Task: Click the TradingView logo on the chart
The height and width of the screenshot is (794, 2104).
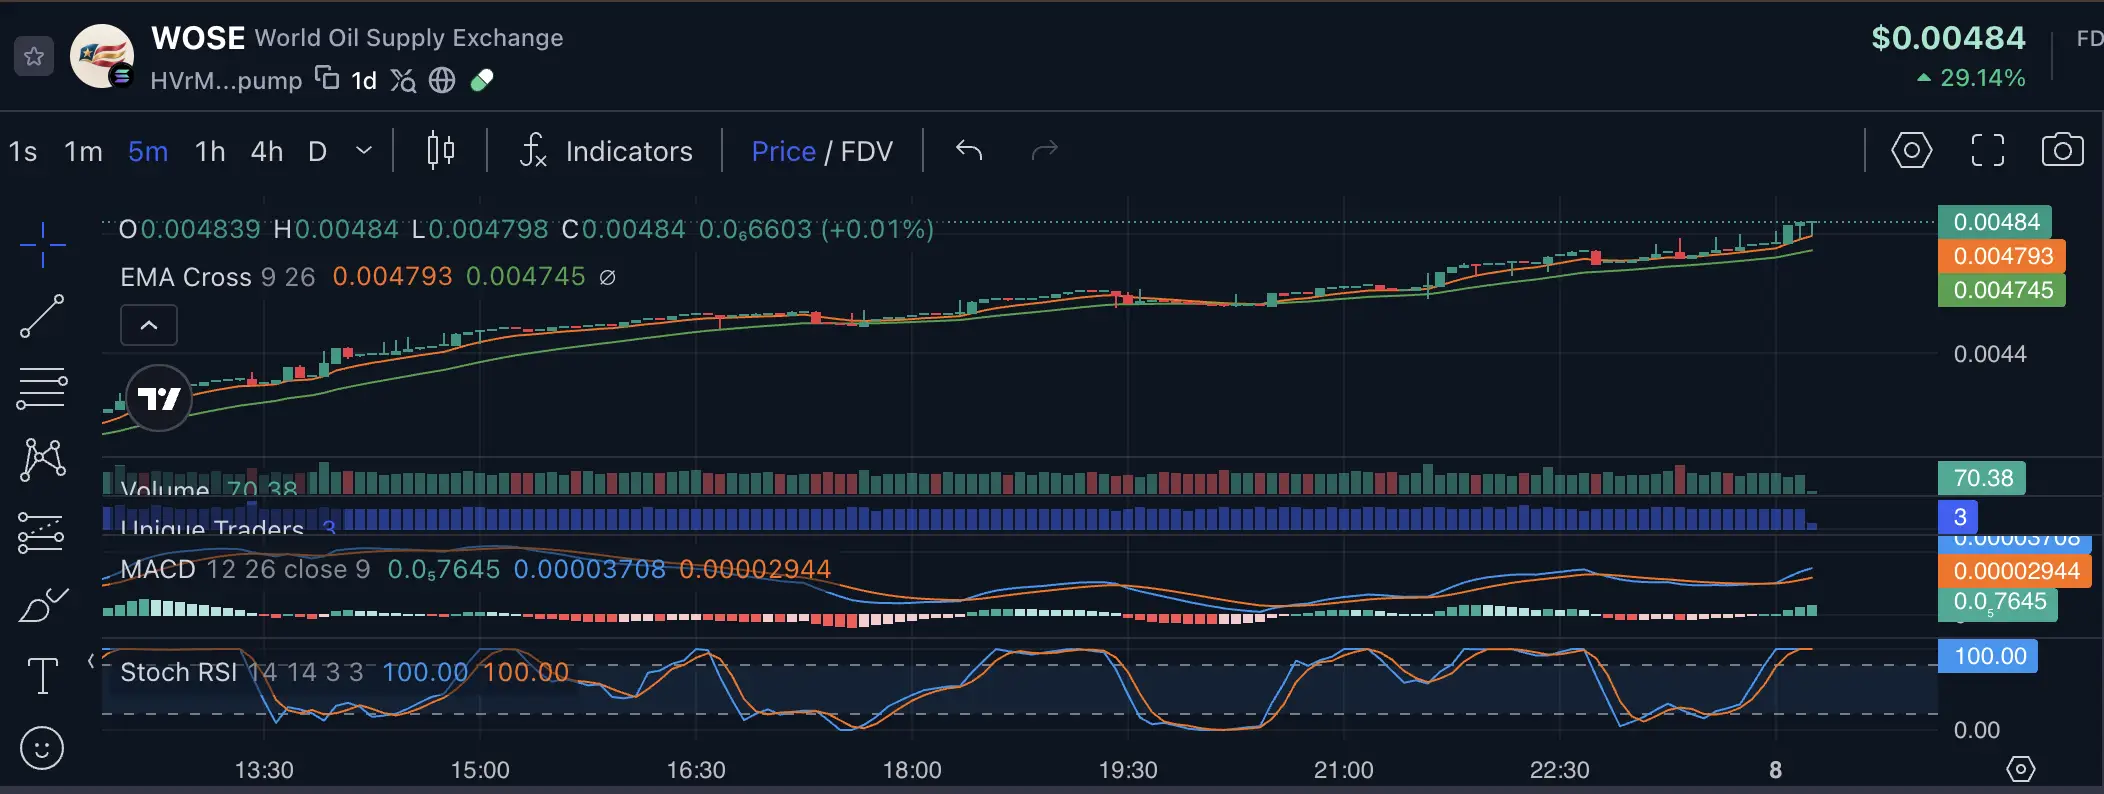Action: coord(159,399)
